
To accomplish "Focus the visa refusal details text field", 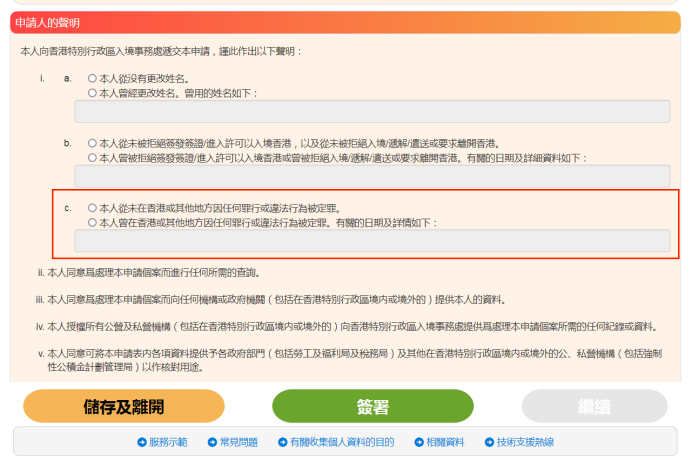I will tap(372, 176).
